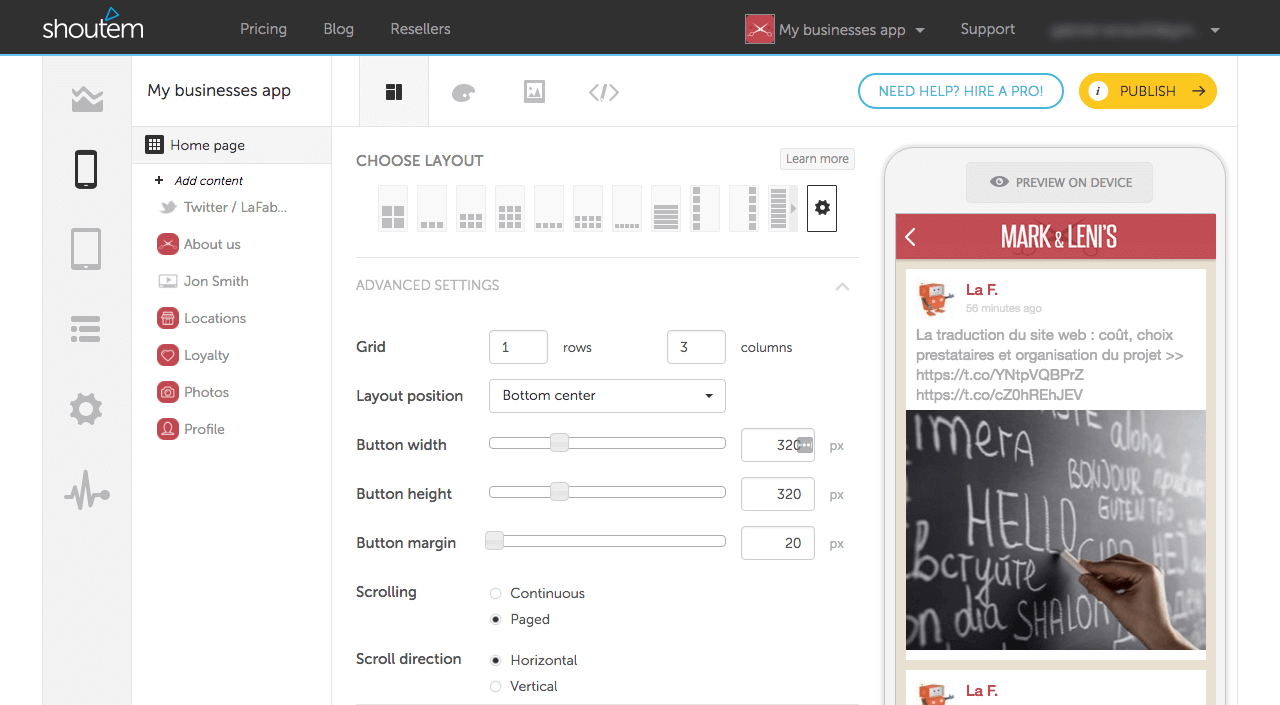Viewport: 1280px width, 705px height.
Task: Open the analytics chart icon in sidebar
Action: pyautogui.click(x=87, y=99)
